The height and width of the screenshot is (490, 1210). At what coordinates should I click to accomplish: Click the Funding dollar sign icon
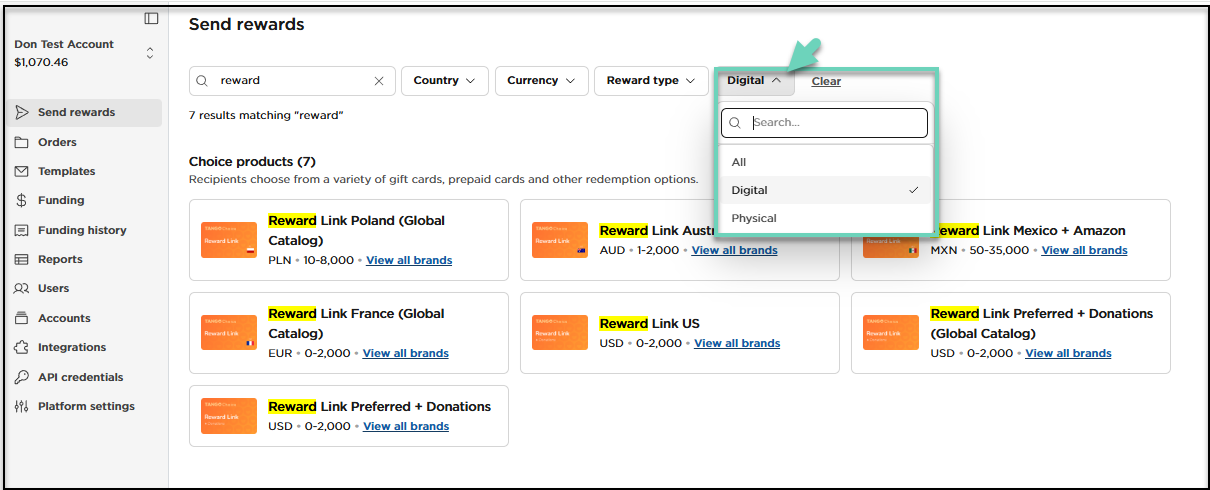click(x=21, y=200)
